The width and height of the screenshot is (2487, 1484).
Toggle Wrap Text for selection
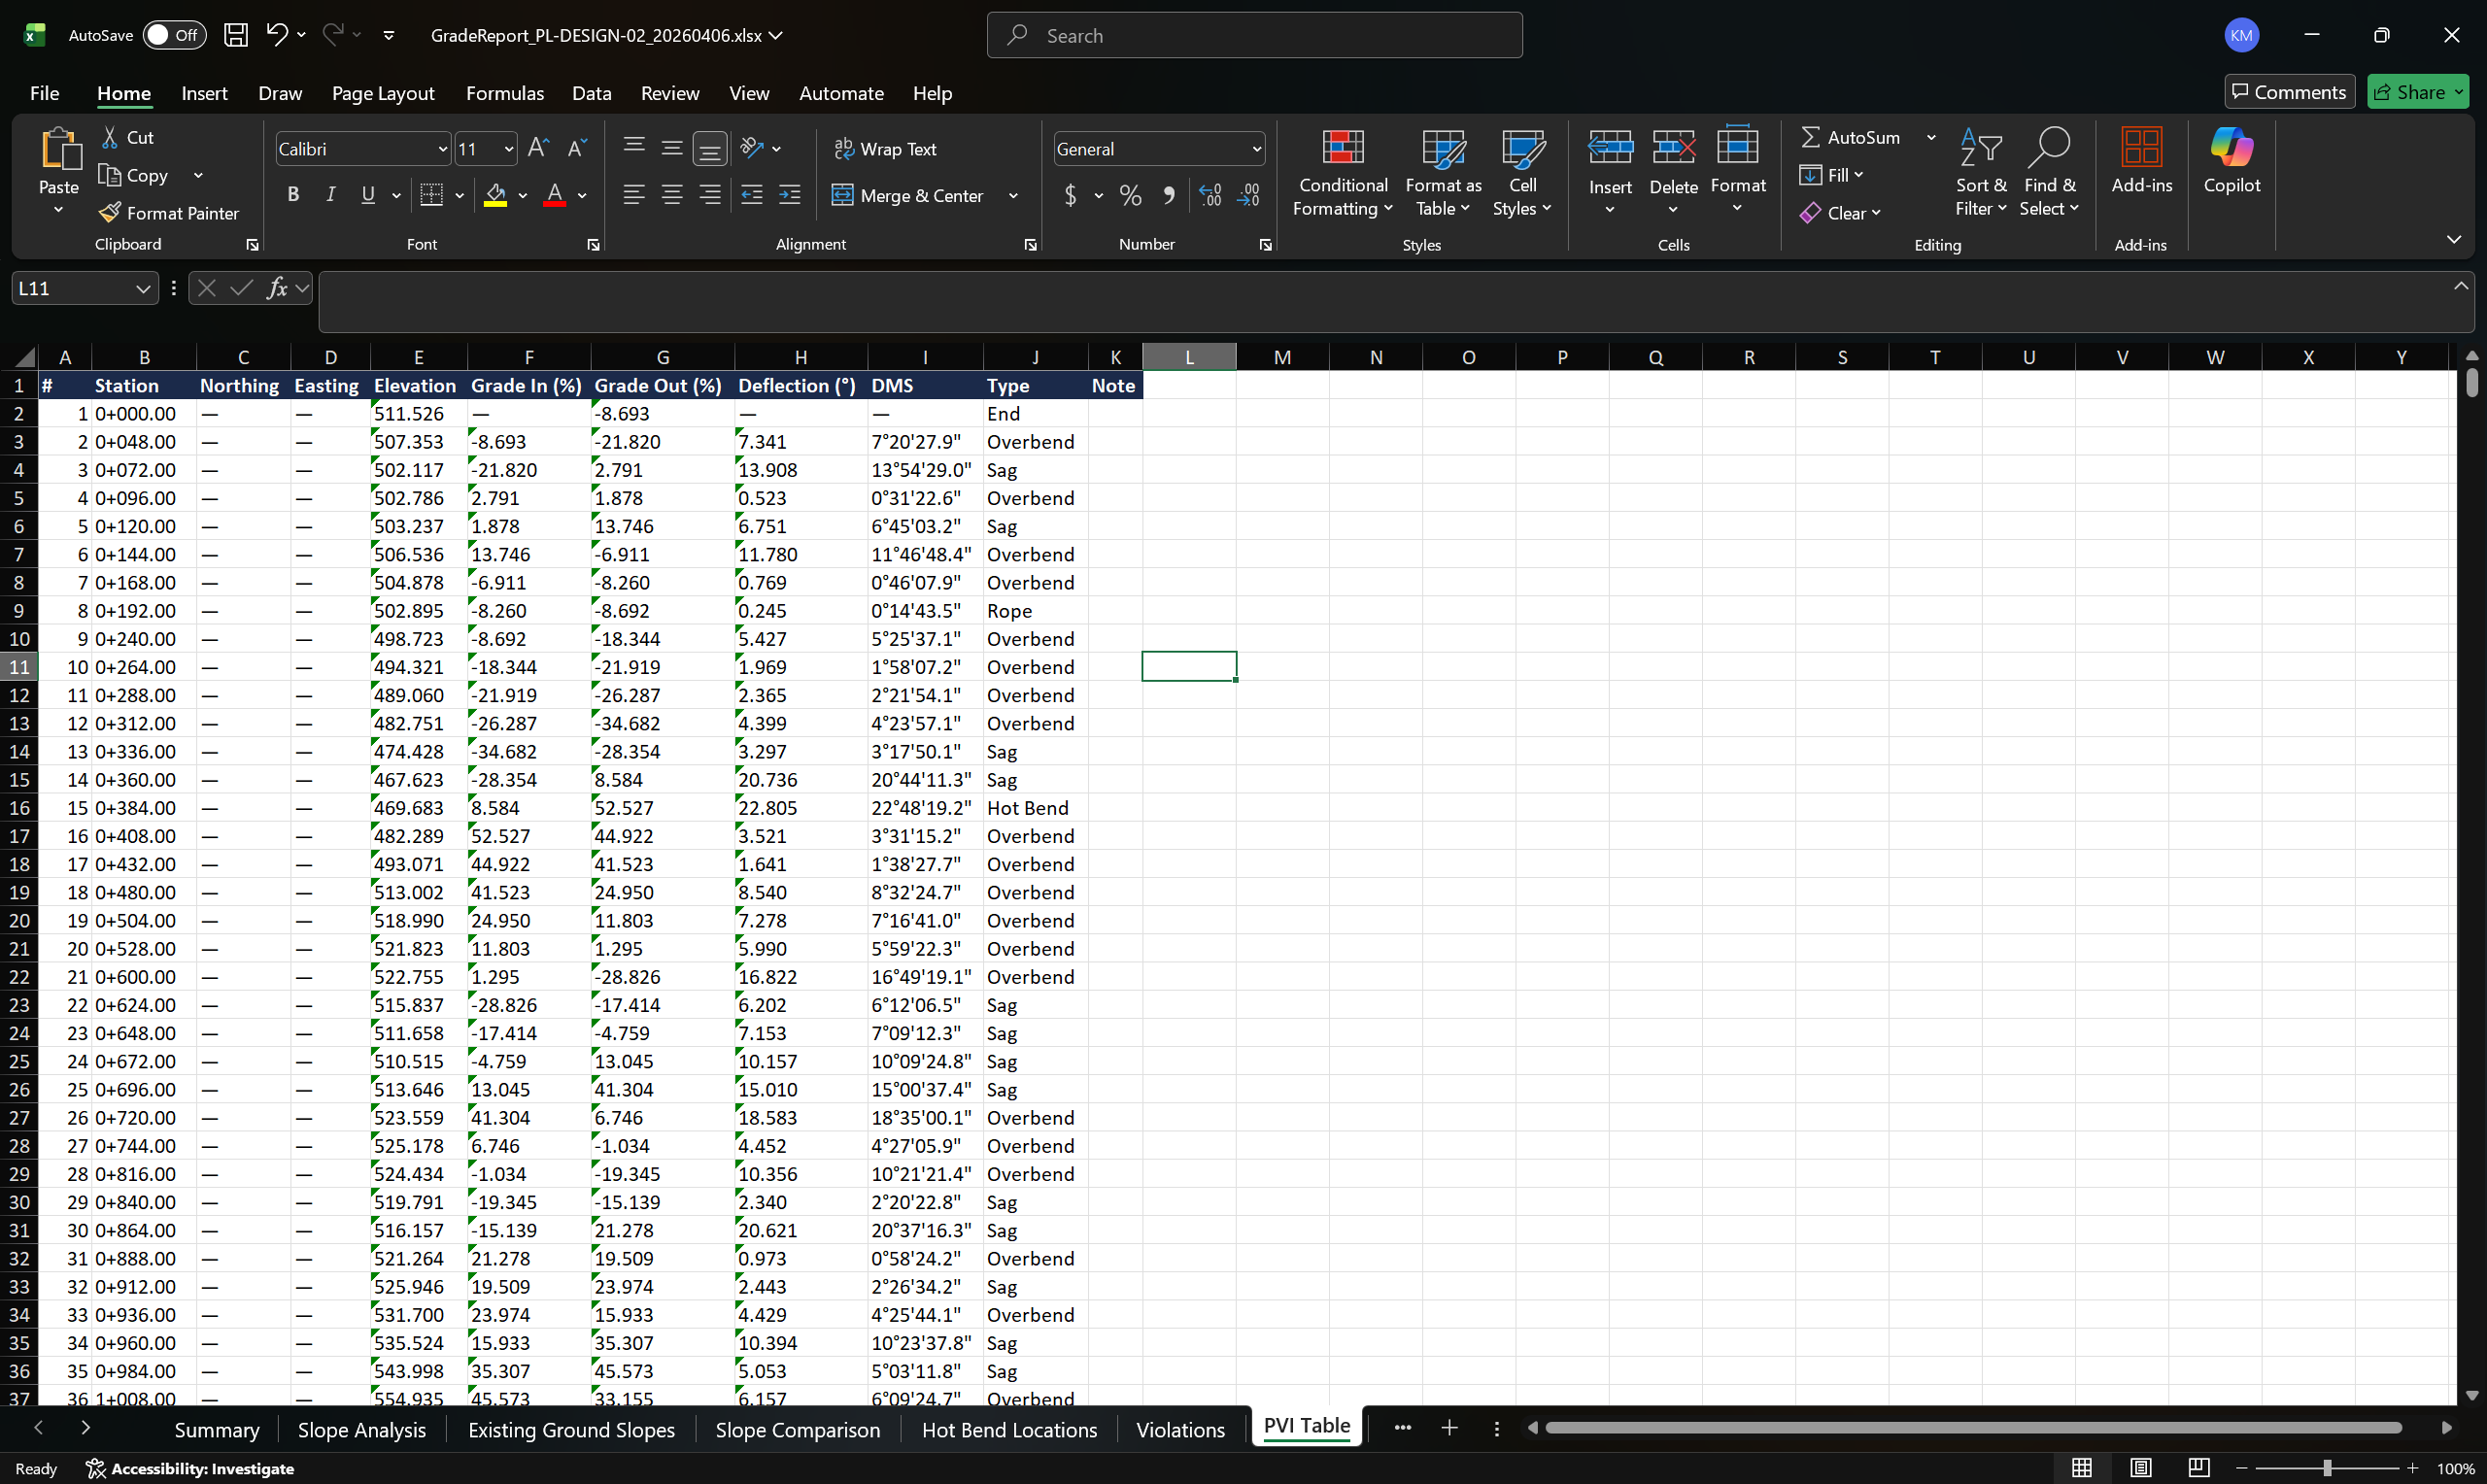point(886,148)
